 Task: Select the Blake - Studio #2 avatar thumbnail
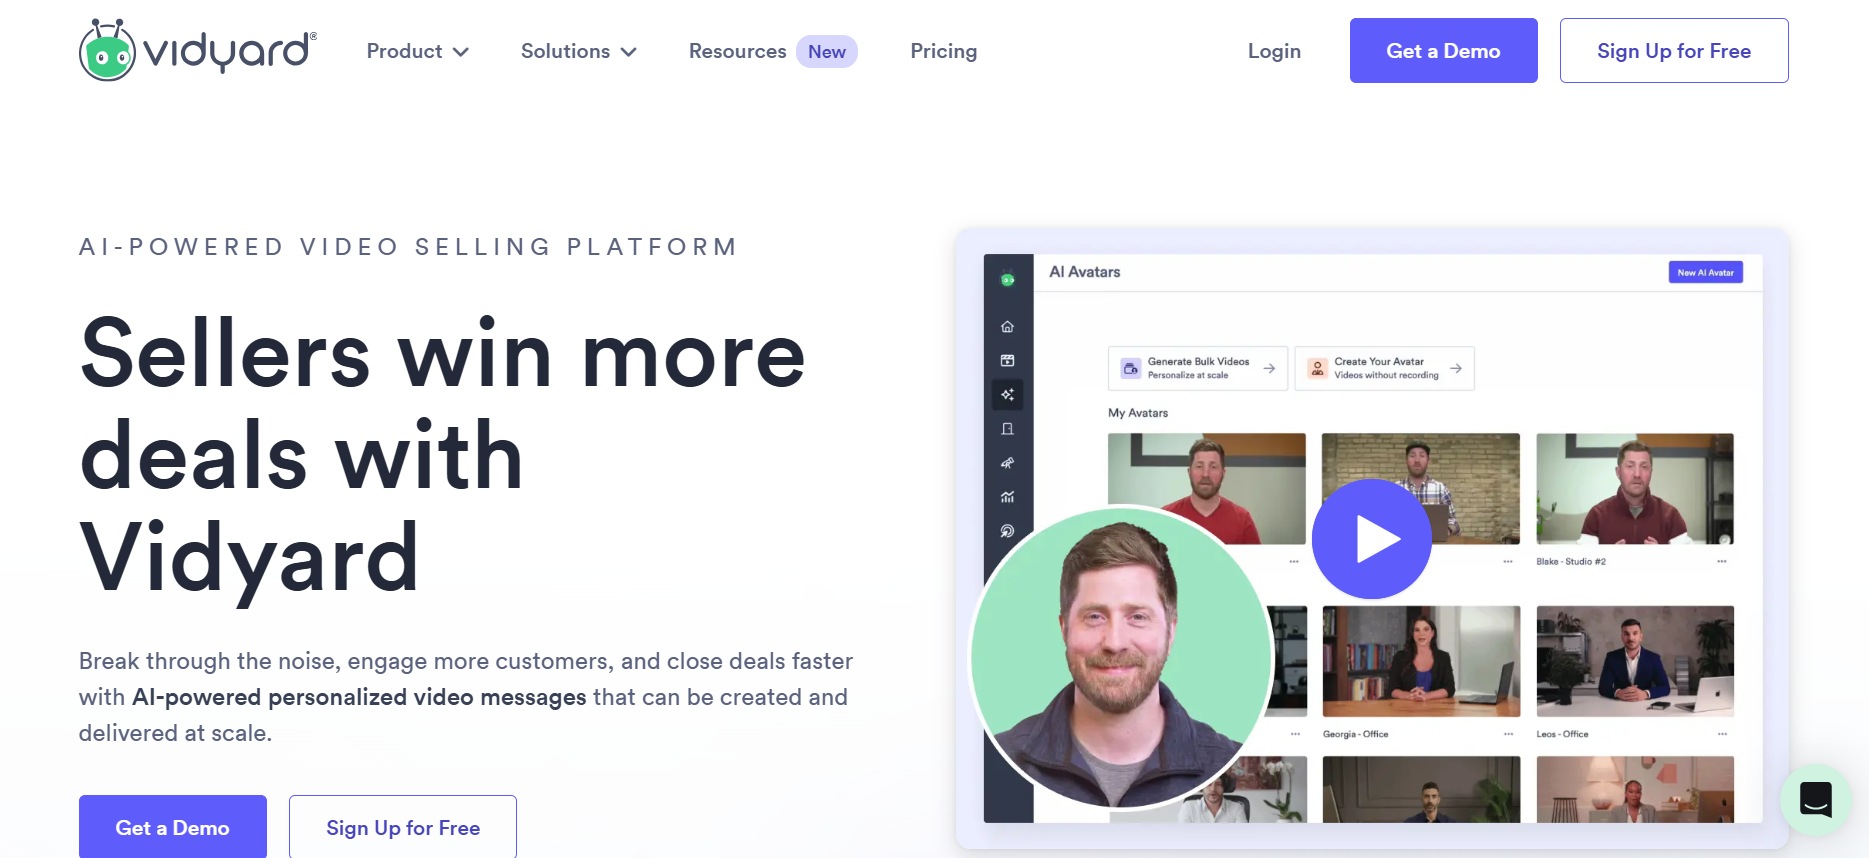(1635, 489)
